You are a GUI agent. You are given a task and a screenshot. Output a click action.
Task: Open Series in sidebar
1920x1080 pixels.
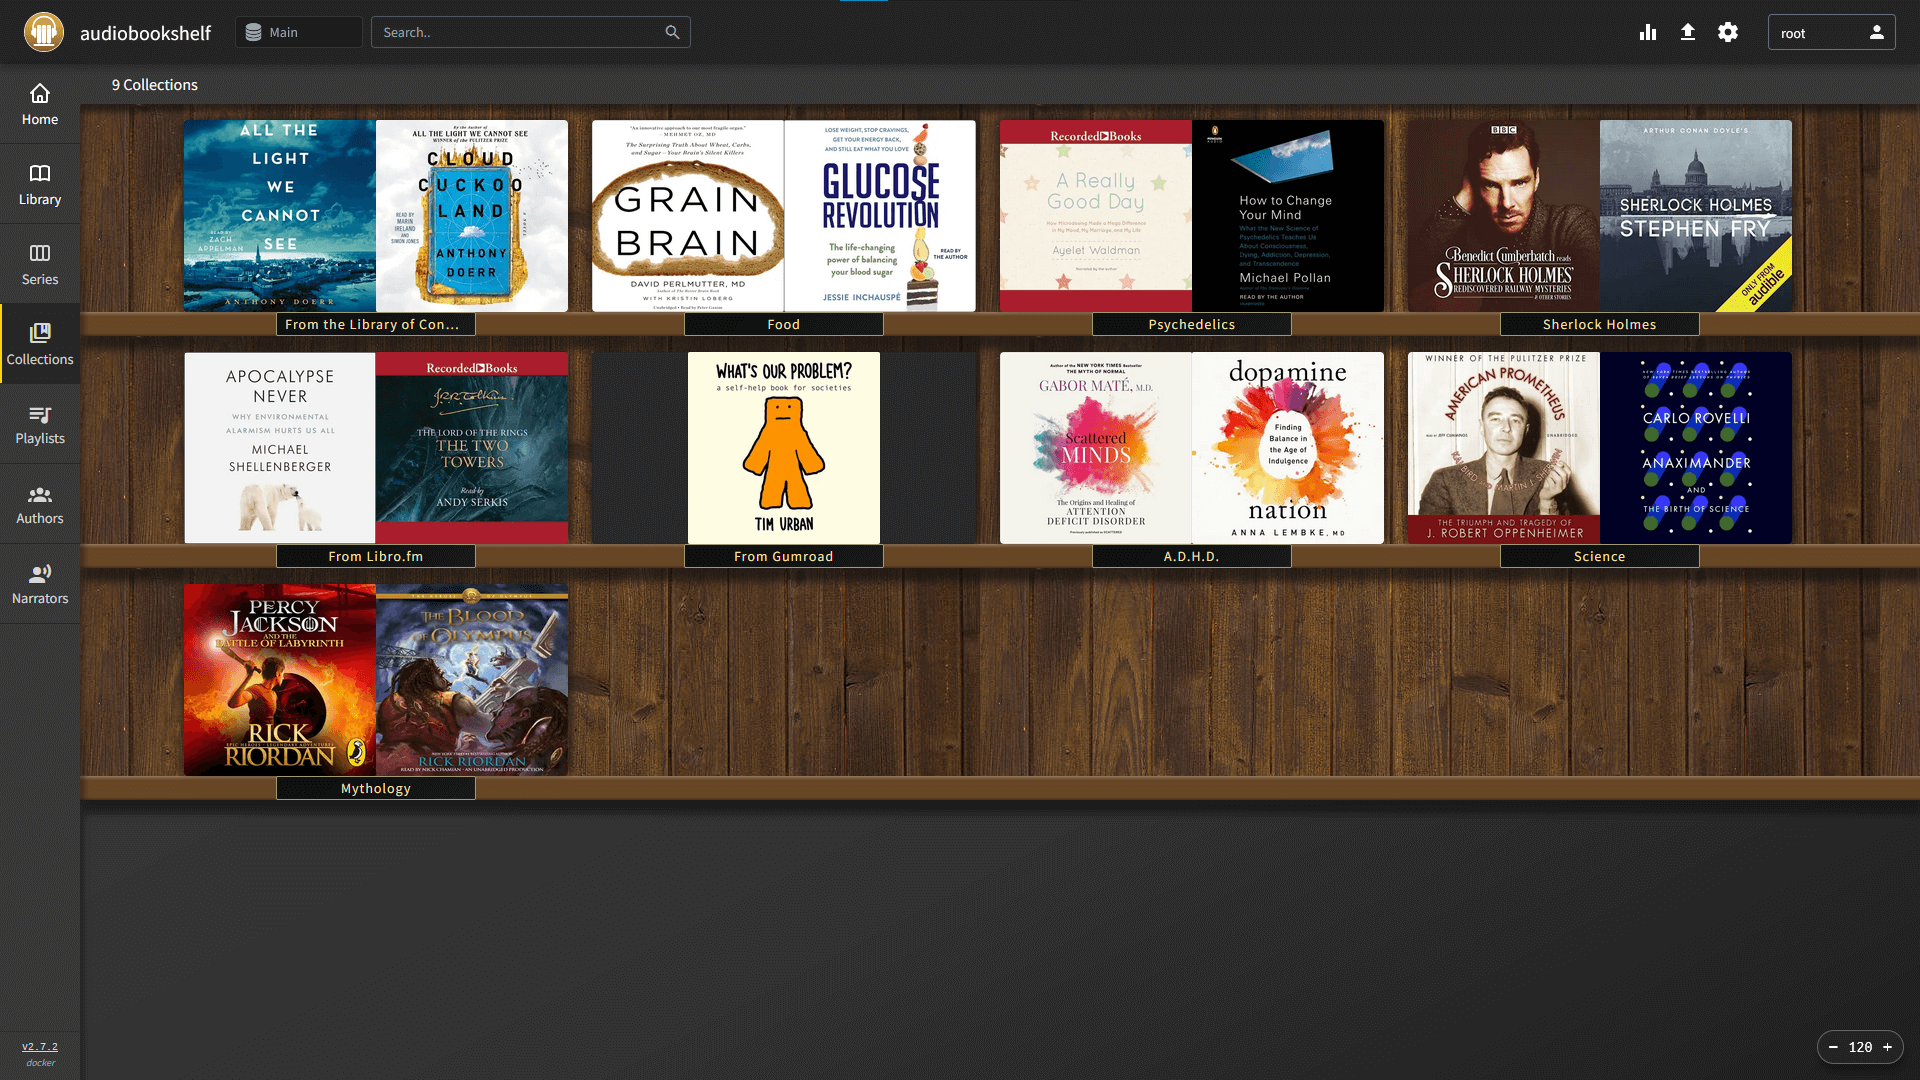pos(40,264)
